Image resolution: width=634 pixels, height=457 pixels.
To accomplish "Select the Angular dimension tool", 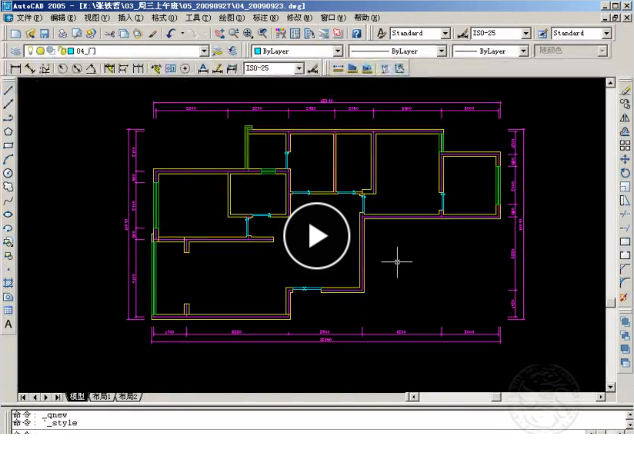I will (x=91, y=68).
